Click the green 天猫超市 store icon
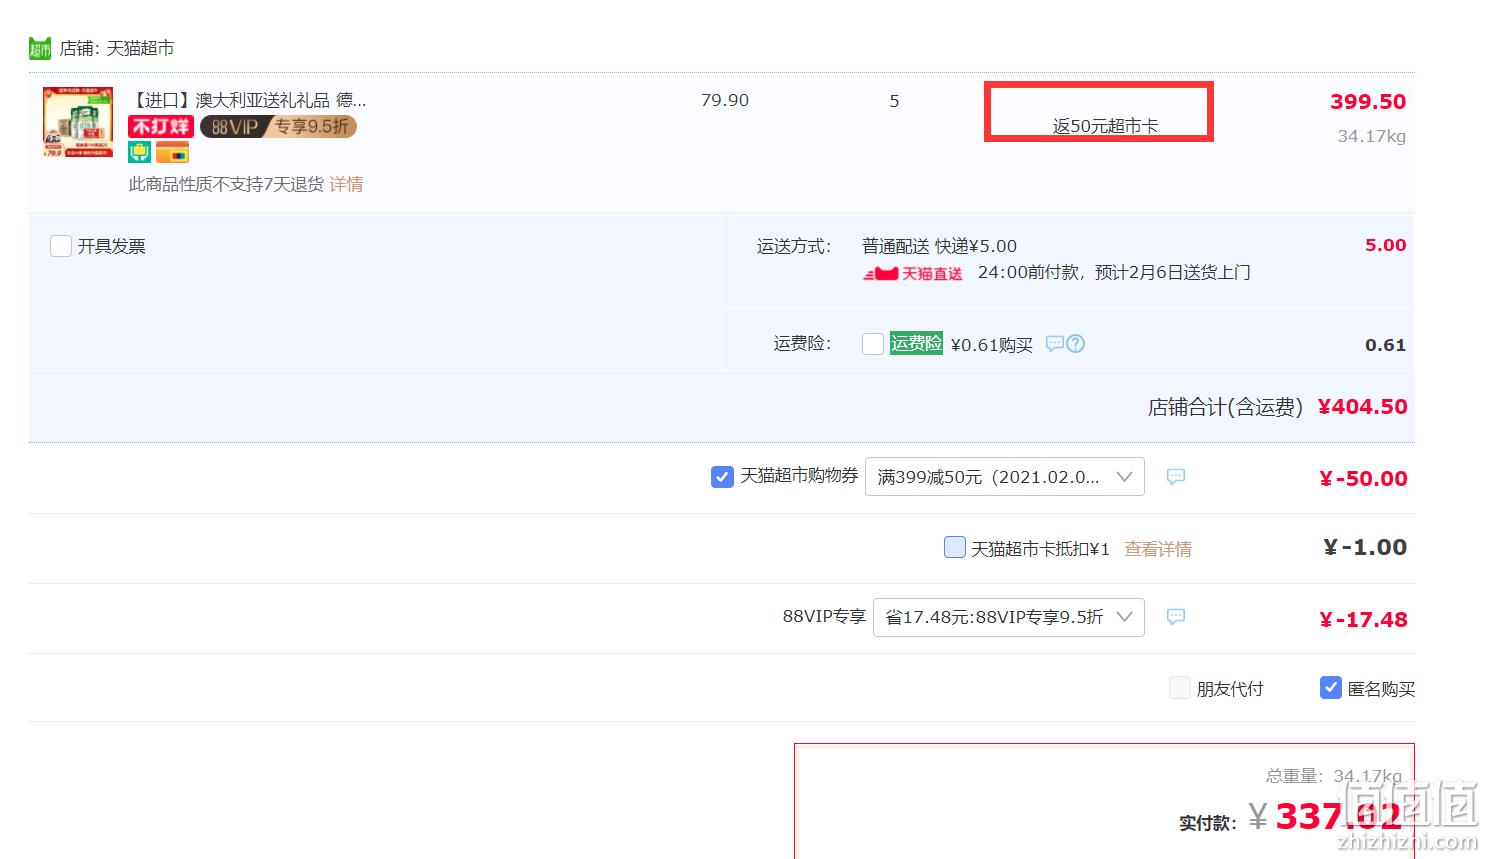This screenshot has width=1487, height=859. click(x=40, y=48)
